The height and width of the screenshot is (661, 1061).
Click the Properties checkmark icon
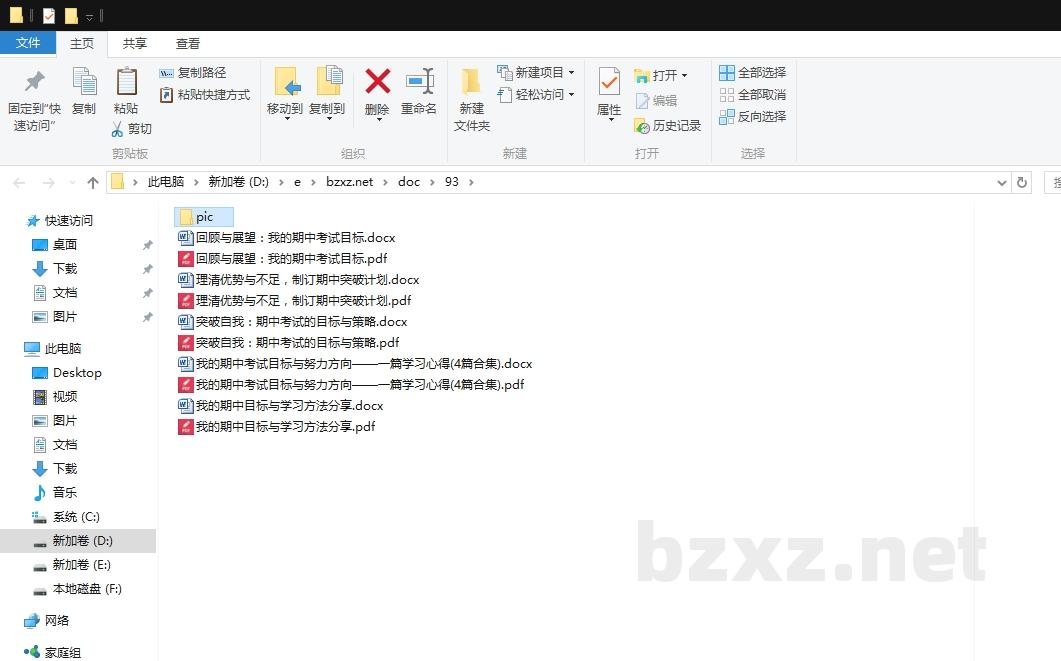[x=609, y=82]
